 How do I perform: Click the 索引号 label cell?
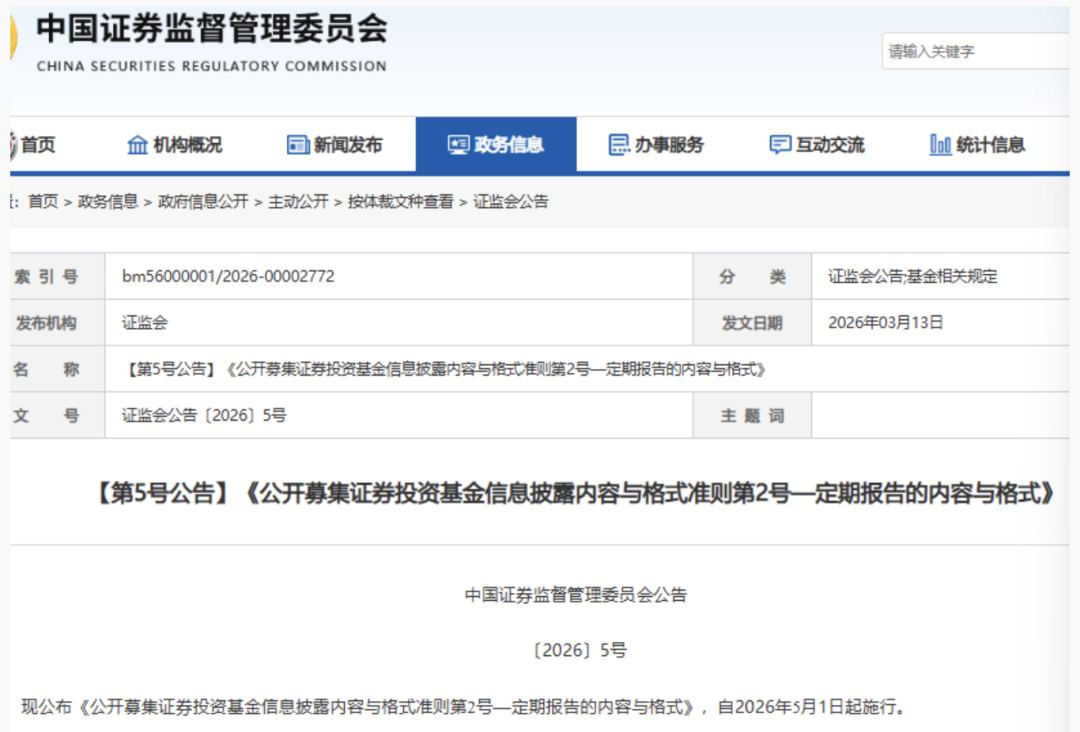coord(57,276)
